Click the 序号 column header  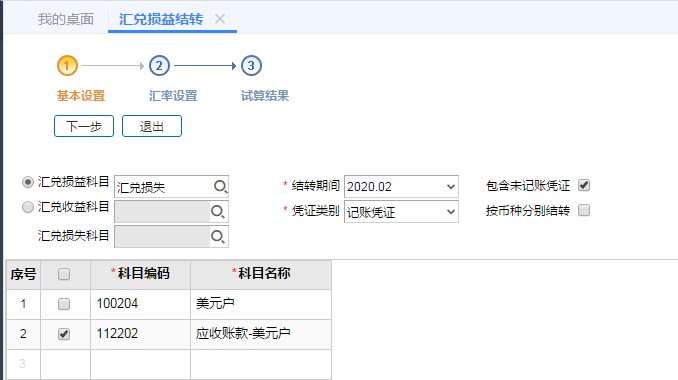[x=23, y=274]
